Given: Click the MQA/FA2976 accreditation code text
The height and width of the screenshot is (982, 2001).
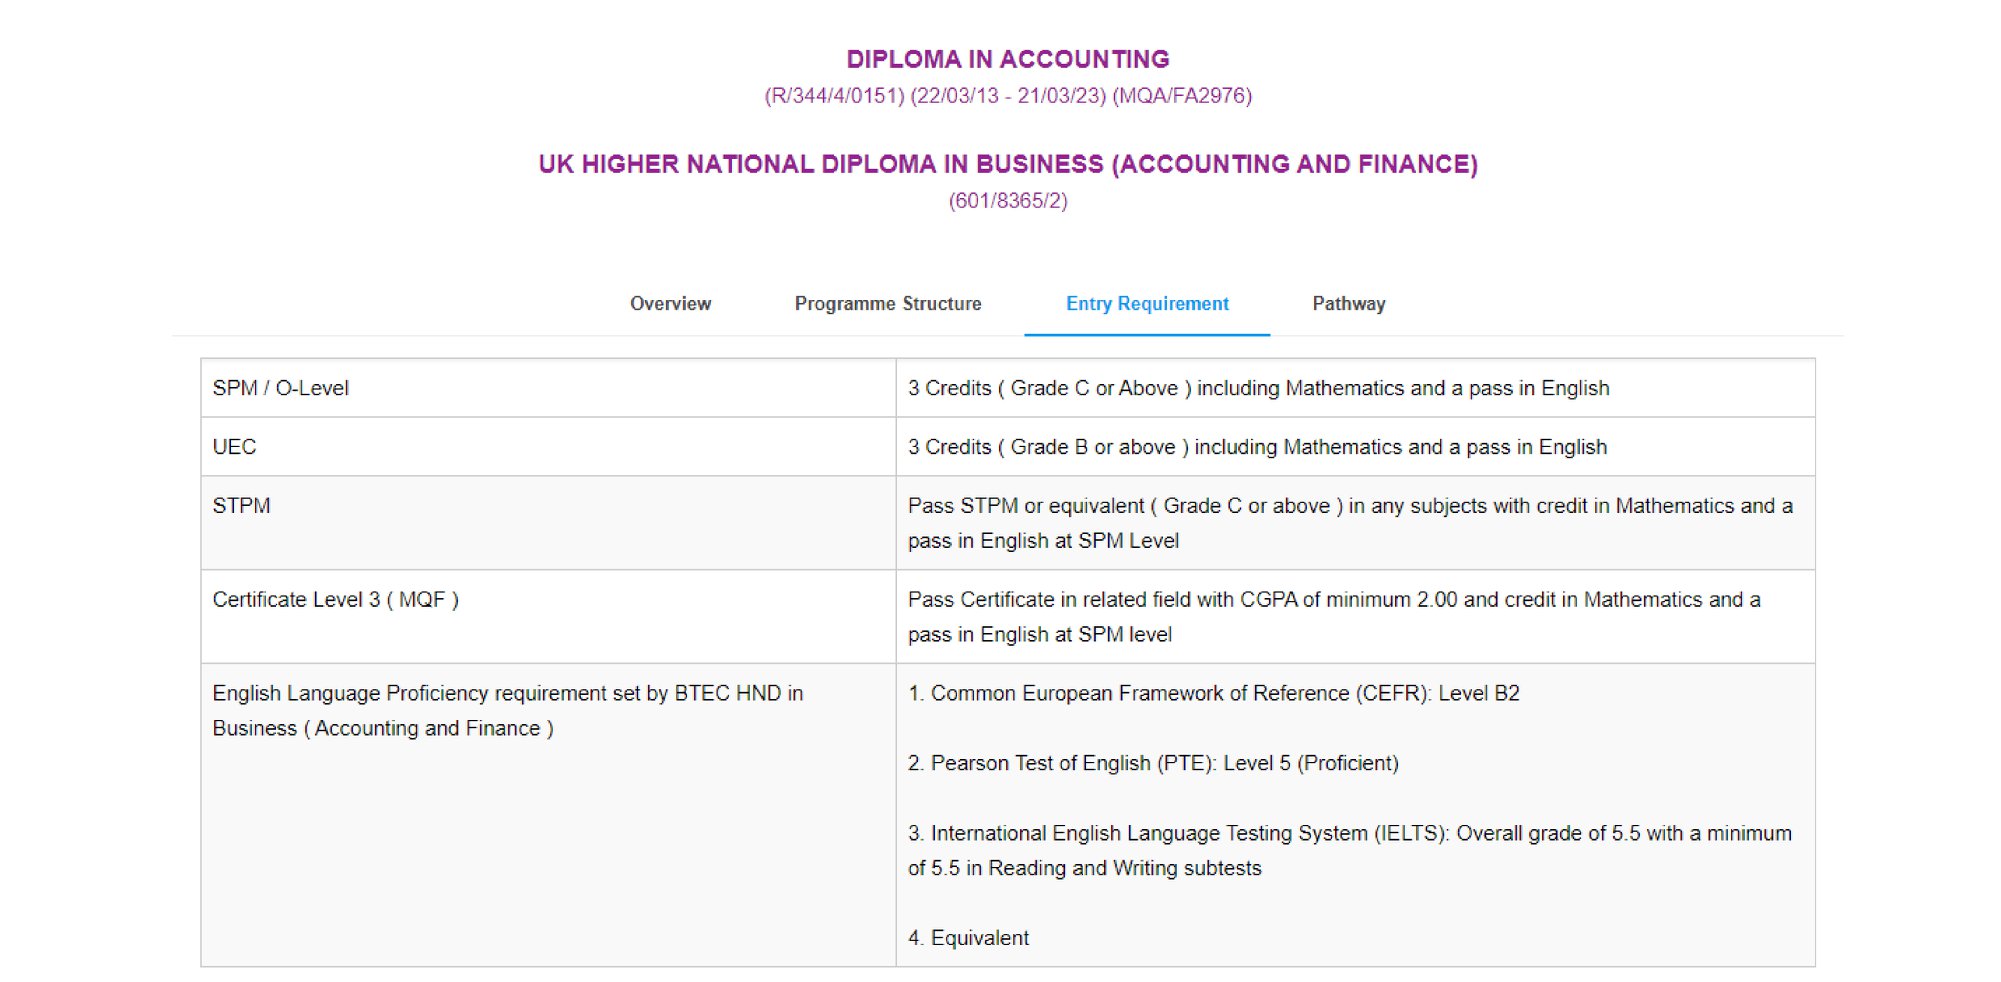Looking at the screenshot, I should [x=1182, y=96].
